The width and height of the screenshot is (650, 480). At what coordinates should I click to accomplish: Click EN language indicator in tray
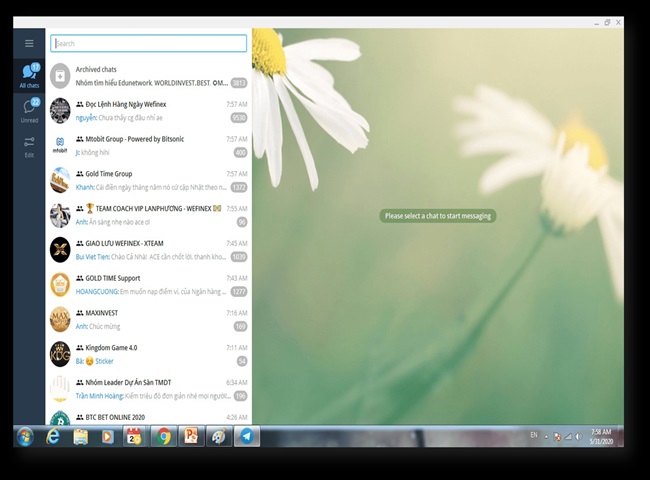[x=534, y=435]
